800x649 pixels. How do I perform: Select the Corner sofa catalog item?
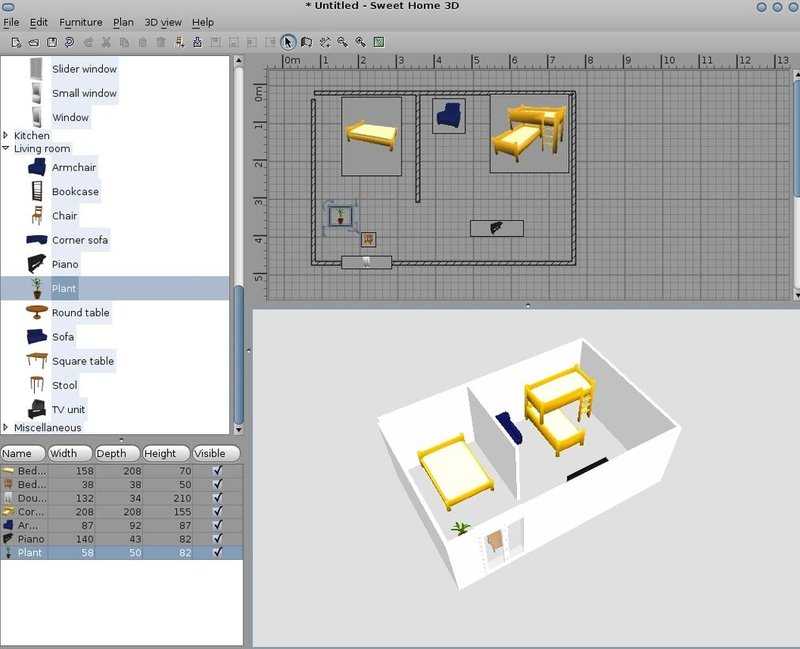(79, 240)
